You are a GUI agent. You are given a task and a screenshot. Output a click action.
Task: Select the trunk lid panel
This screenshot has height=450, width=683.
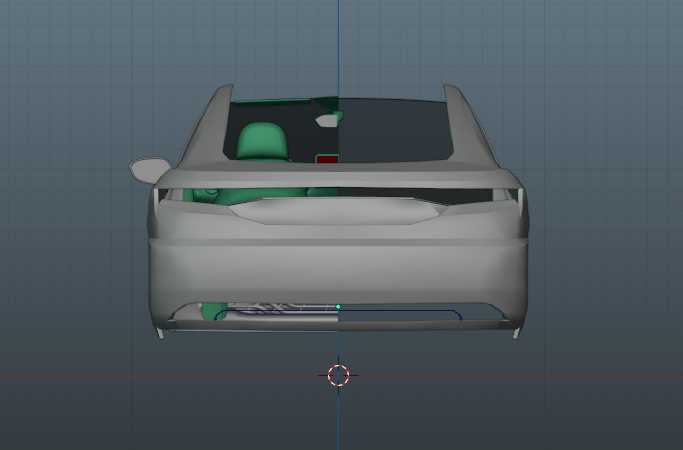(x=338, y=211)
